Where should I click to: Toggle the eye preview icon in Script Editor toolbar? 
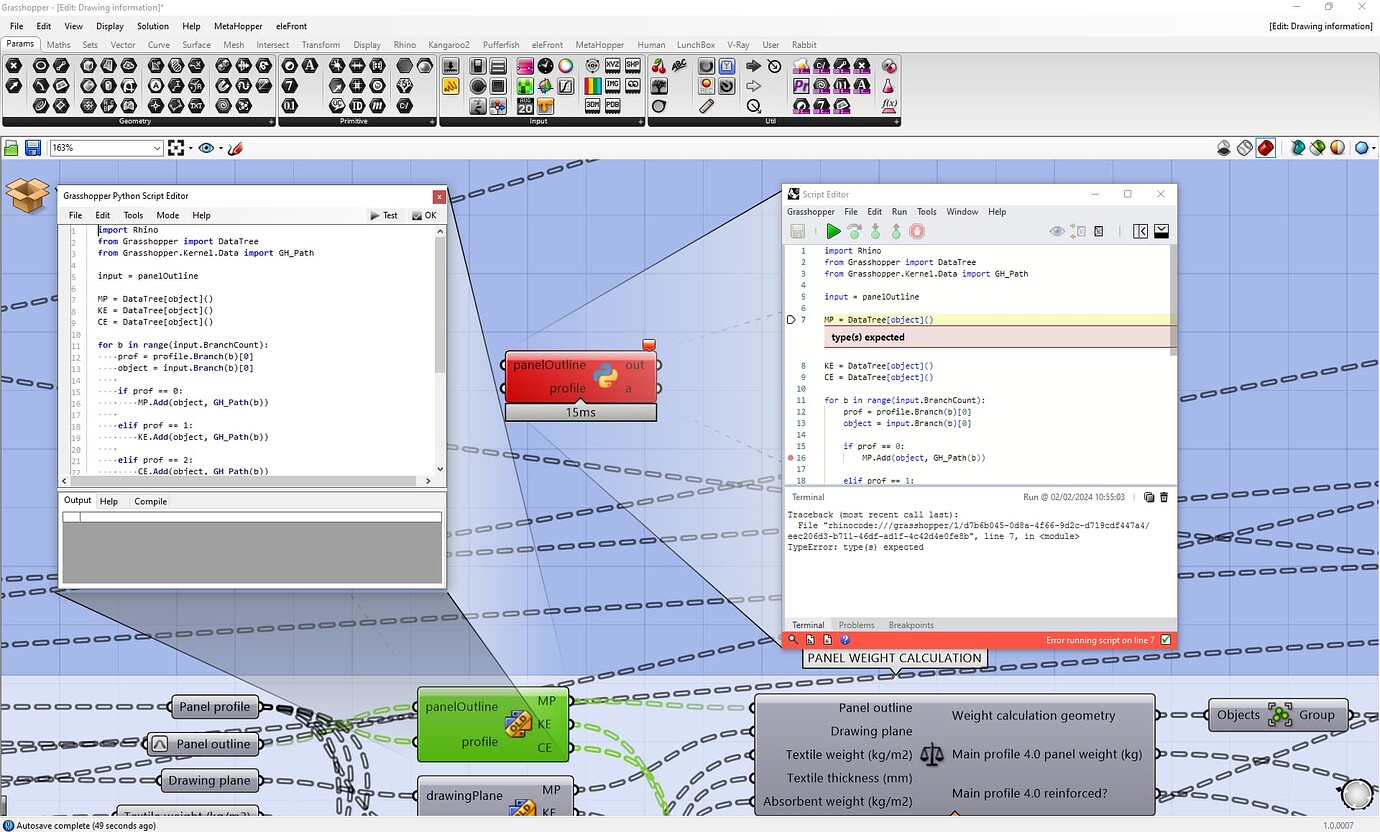(1057, 231)
